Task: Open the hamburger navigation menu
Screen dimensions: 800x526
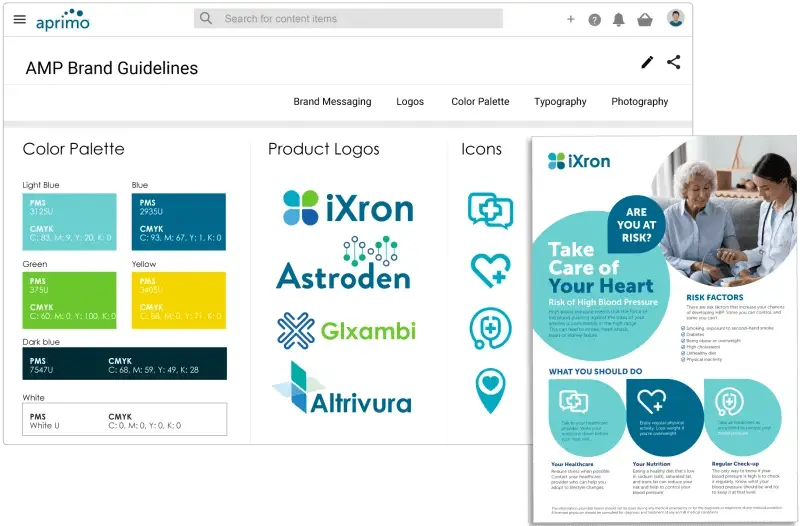Action: (x=19, y=19)
